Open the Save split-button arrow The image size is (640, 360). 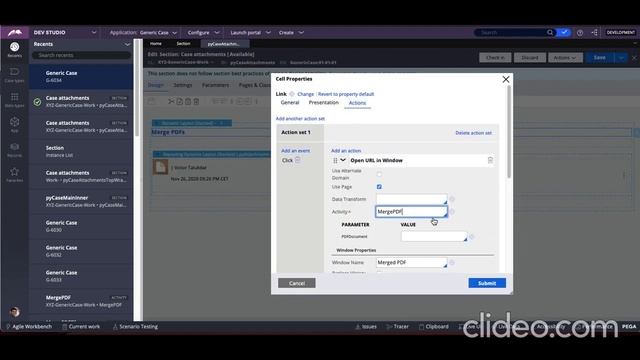click(x=621, y=58)
